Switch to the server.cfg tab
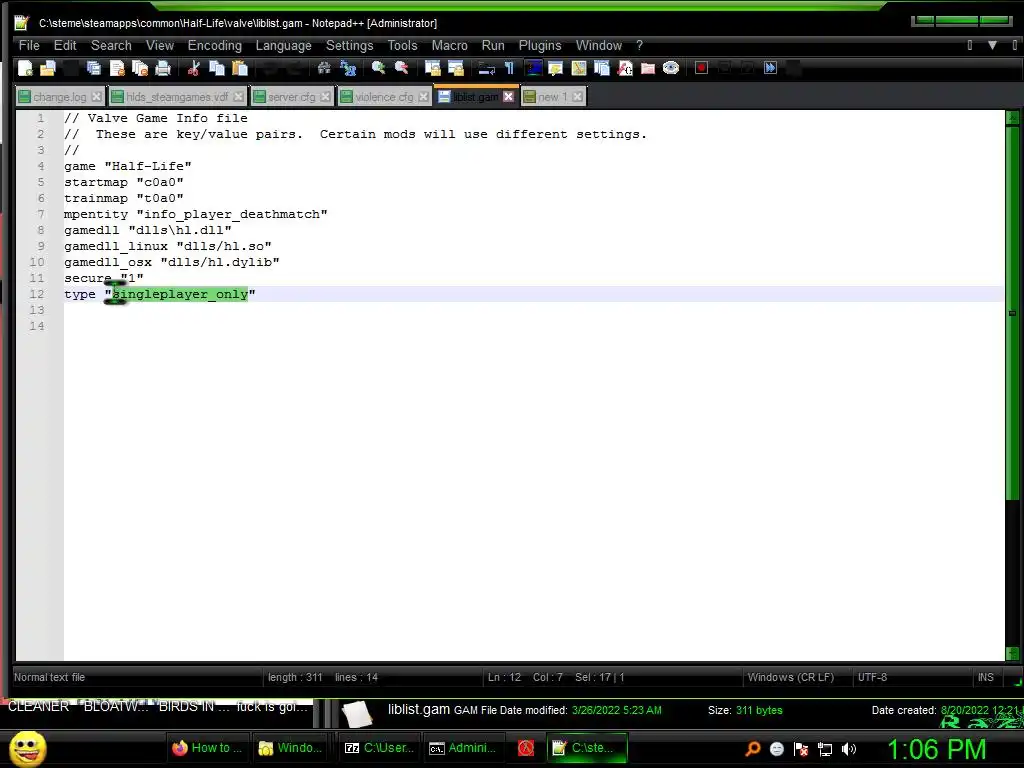The height and width of the screenshot is (768, 1024). (291, 97)
